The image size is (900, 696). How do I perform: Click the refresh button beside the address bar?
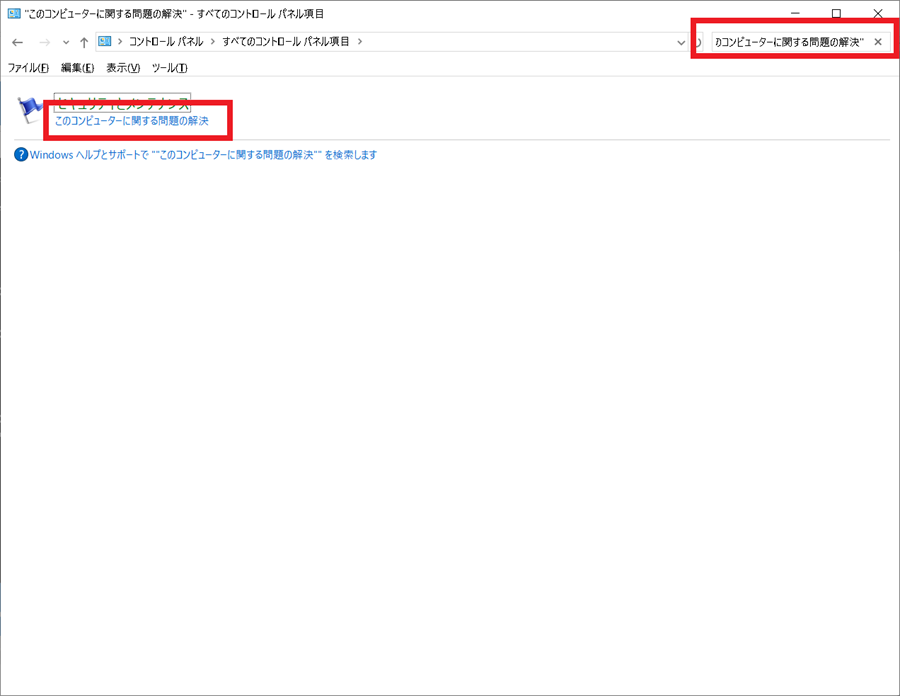pyautogui.click(x=697, y=42)
